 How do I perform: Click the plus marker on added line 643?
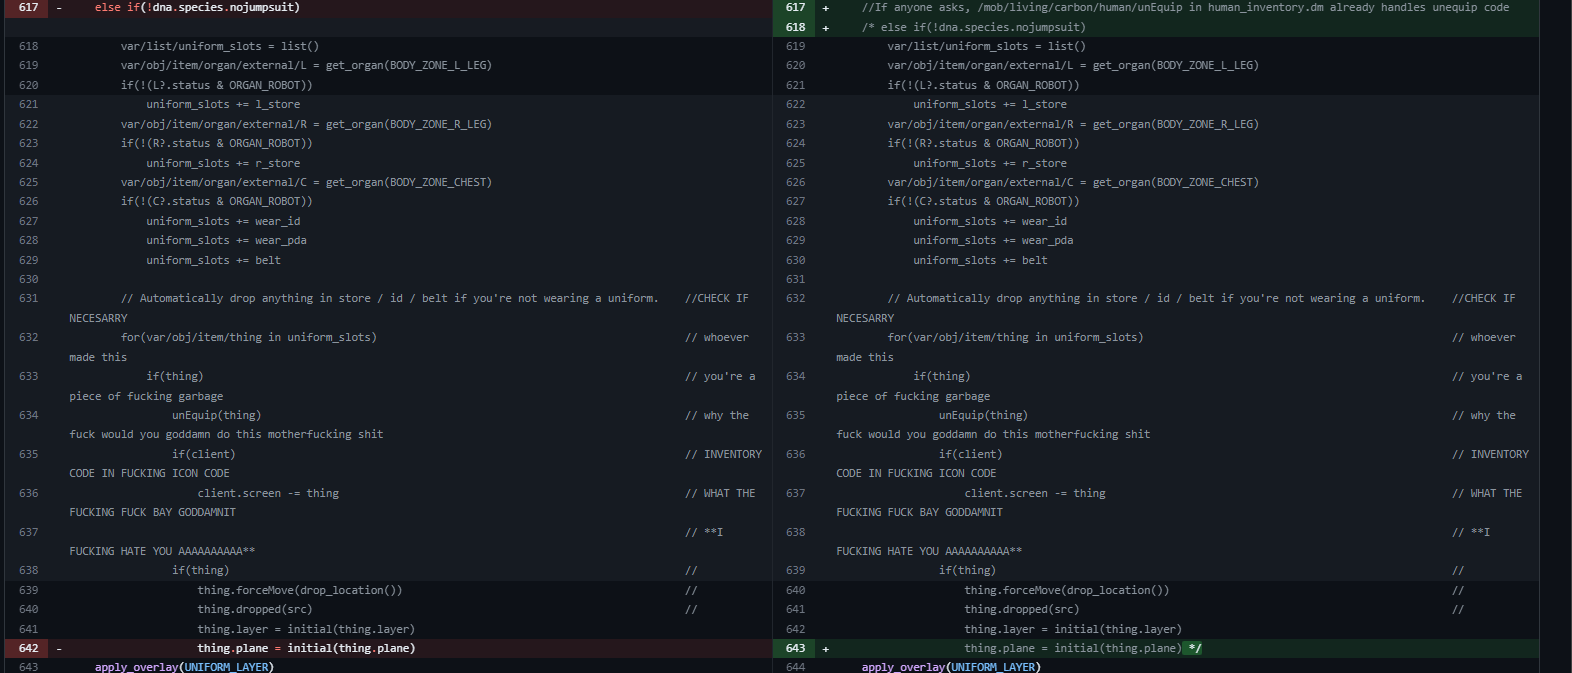[x=825, y=648]
